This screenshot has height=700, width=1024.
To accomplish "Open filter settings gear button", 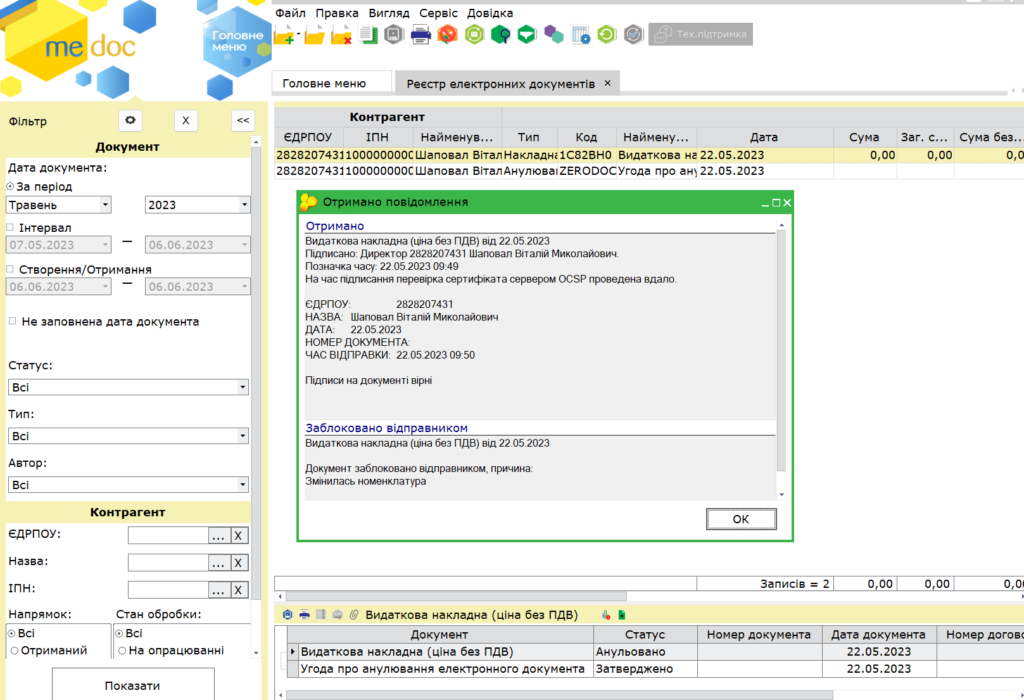I will (x=129, y=121).
